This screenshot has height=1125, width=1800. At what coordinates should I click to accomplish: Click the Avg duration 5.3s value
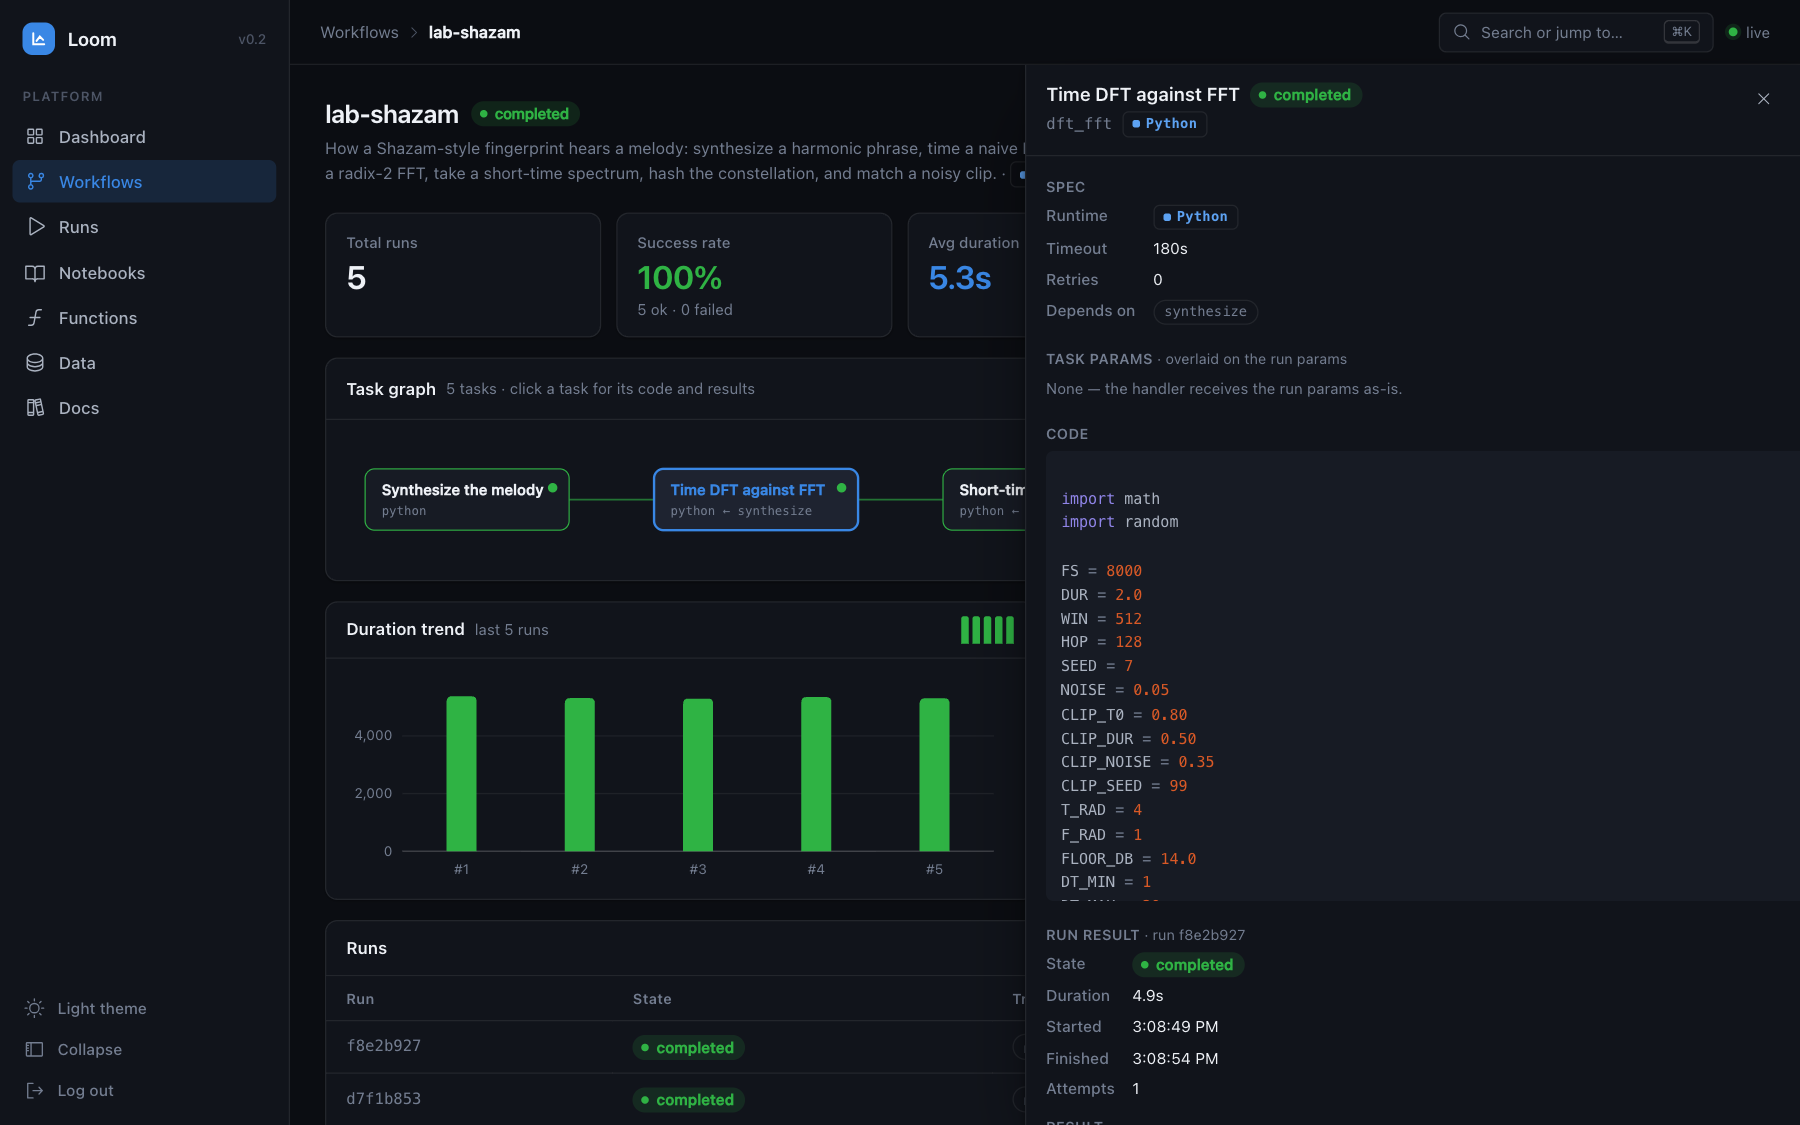click(x=960, y=278)
